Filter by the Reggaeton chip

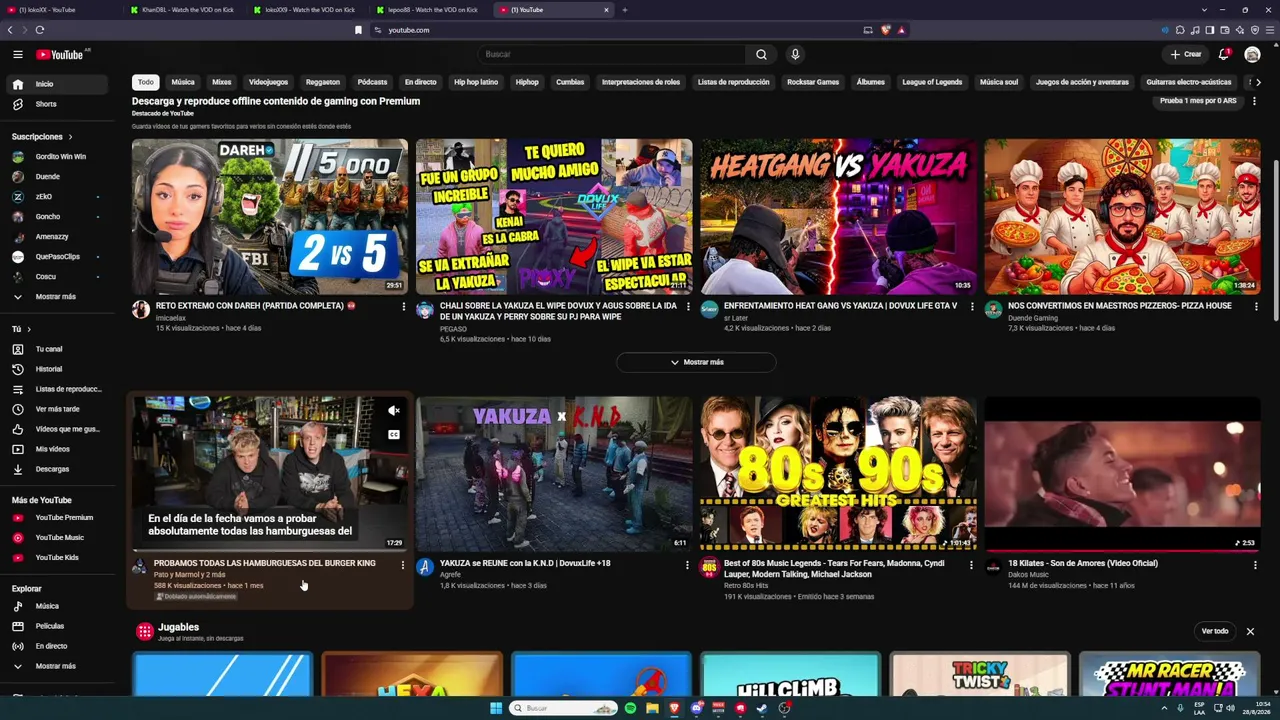(x=323, y=82)
